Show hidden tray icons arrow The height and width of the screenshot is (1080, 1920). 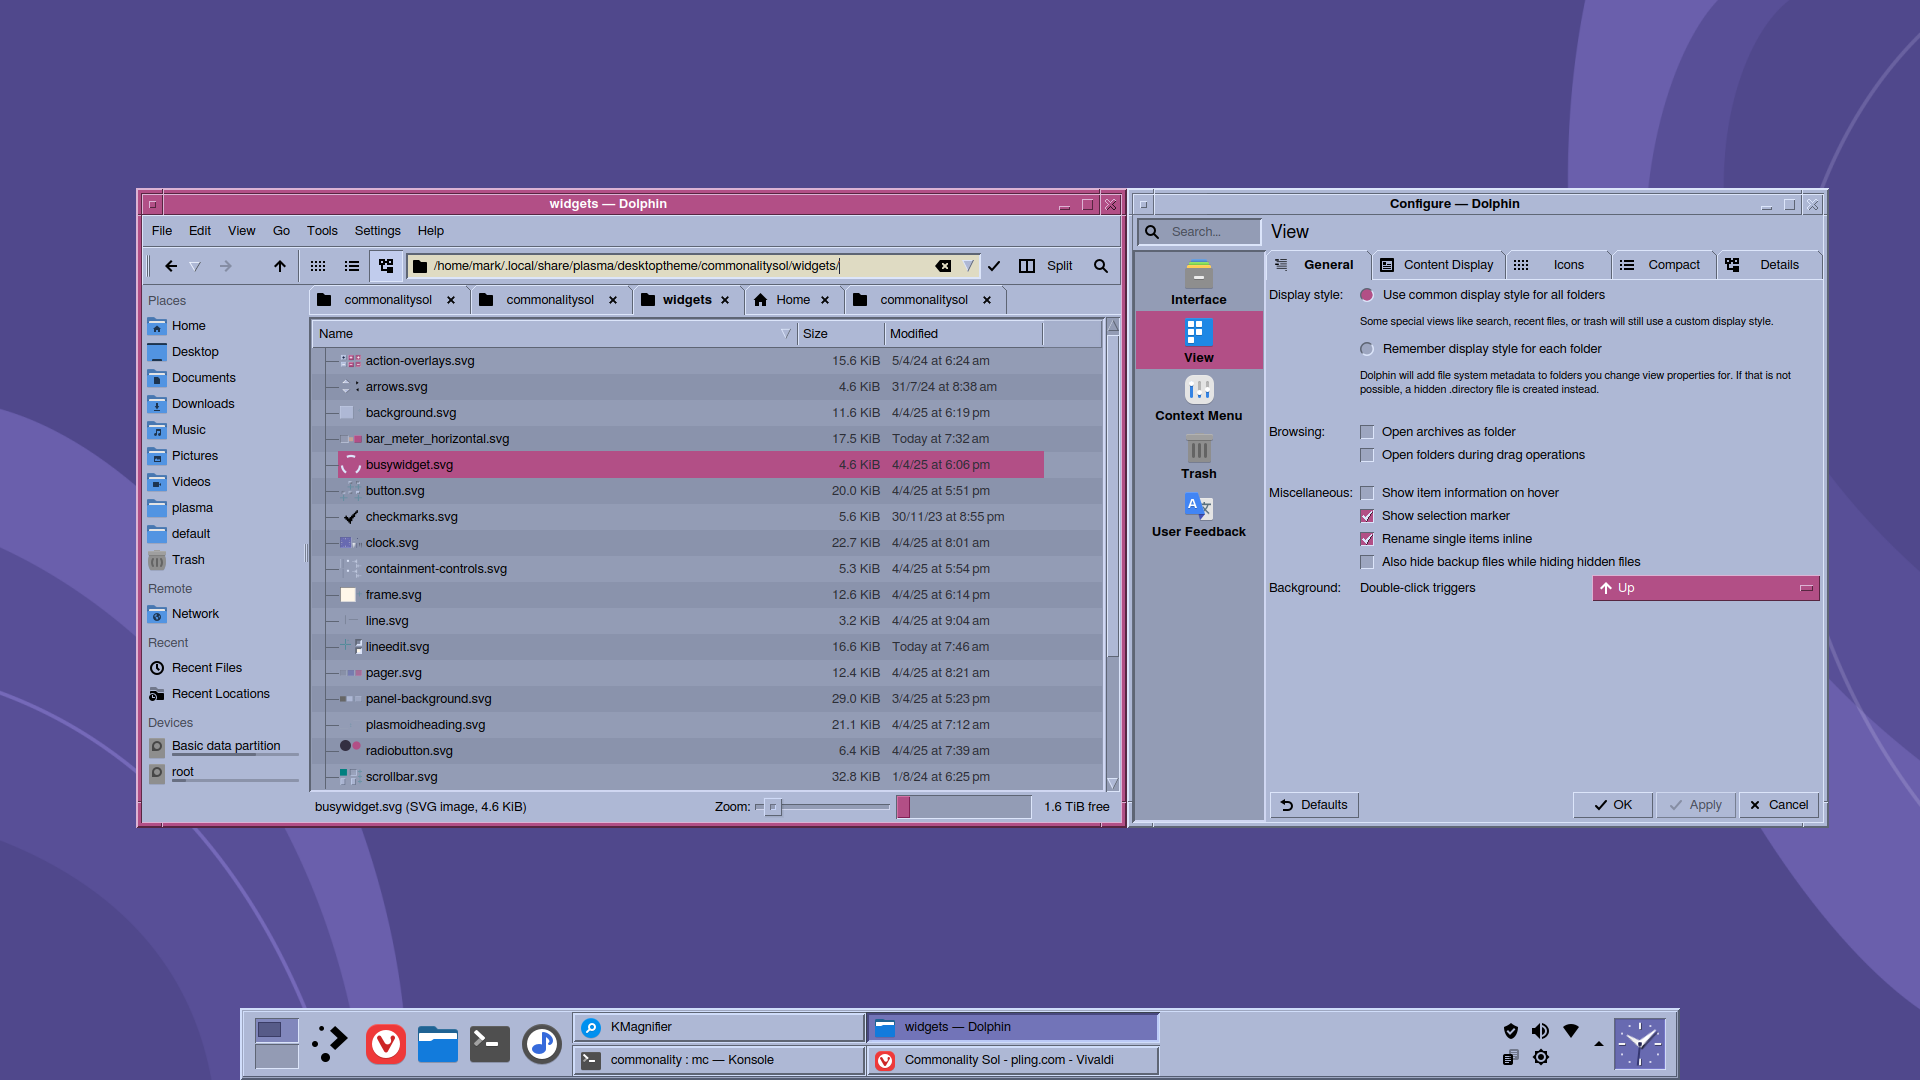pyautogui.click(x=1599, y=1044)
